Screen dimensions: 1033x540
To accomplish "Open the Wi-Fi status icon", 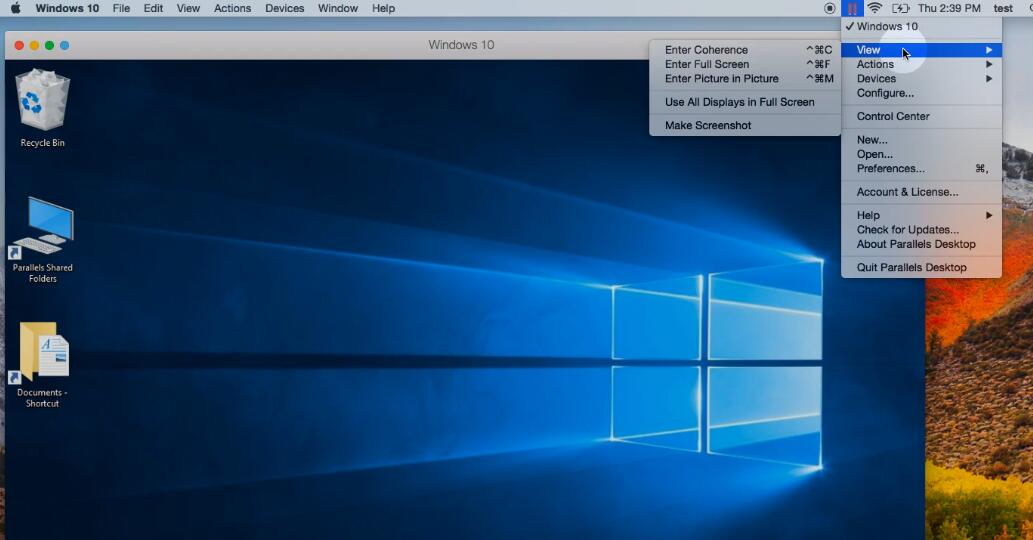I will pos(874,8).
